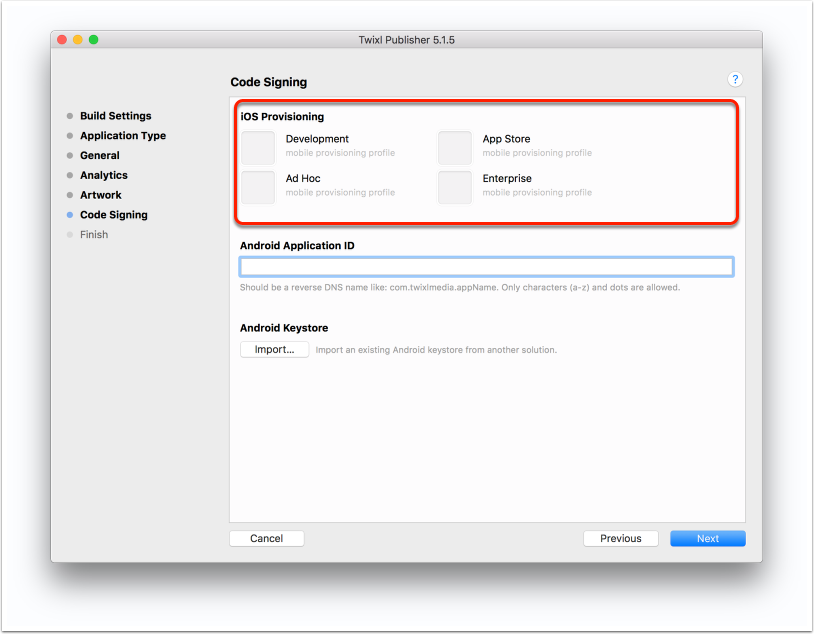Open the Code Signing step
The width and height of the screenshot is (814, 634).
(113, 214)
